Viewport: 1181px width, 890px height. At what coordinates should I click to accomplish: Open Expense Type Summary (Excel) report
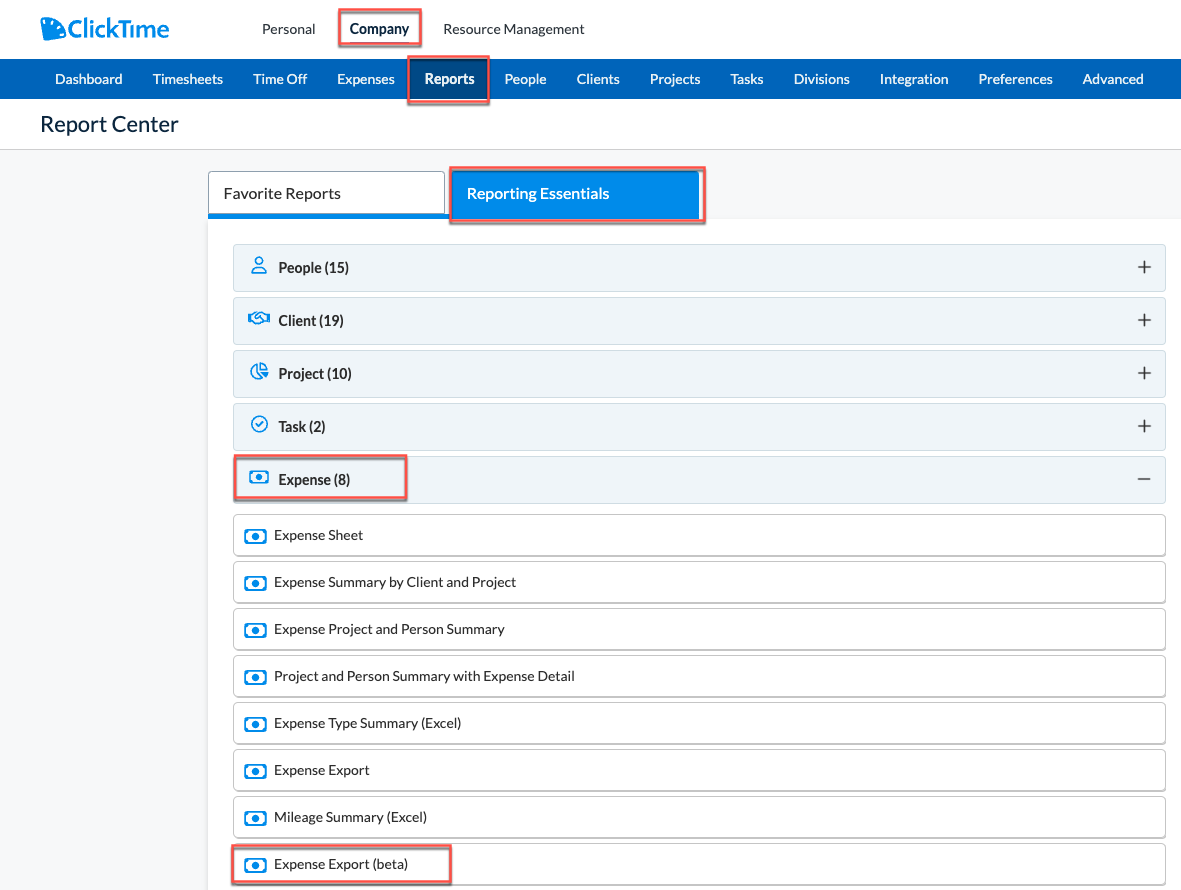699,724
